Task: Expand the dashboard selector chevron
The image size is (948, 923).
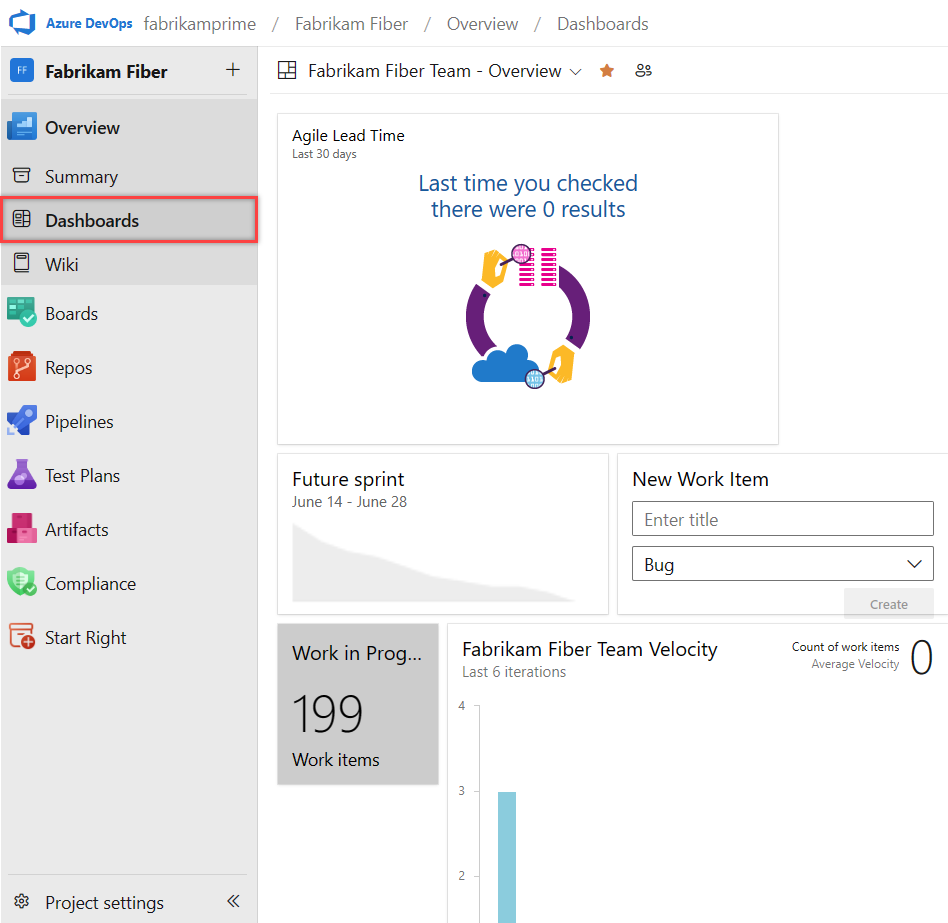Action: click(x=575, y=72)
